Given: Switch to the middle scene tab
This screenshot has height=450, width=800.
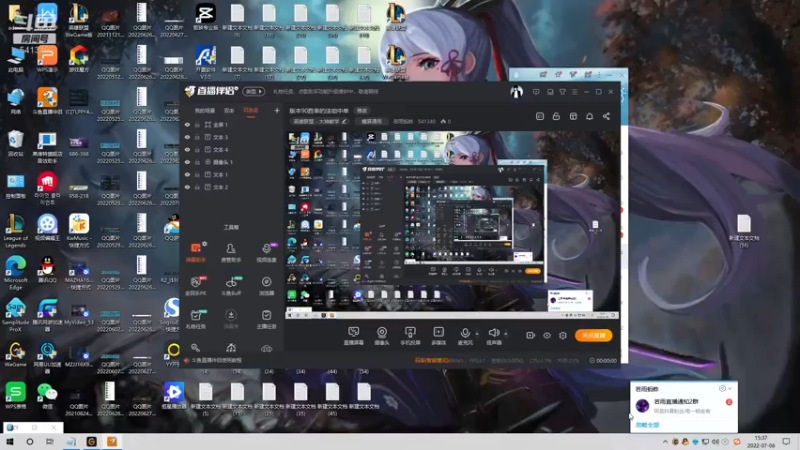Looking at the screenshot, I should (x=229, y=110).
